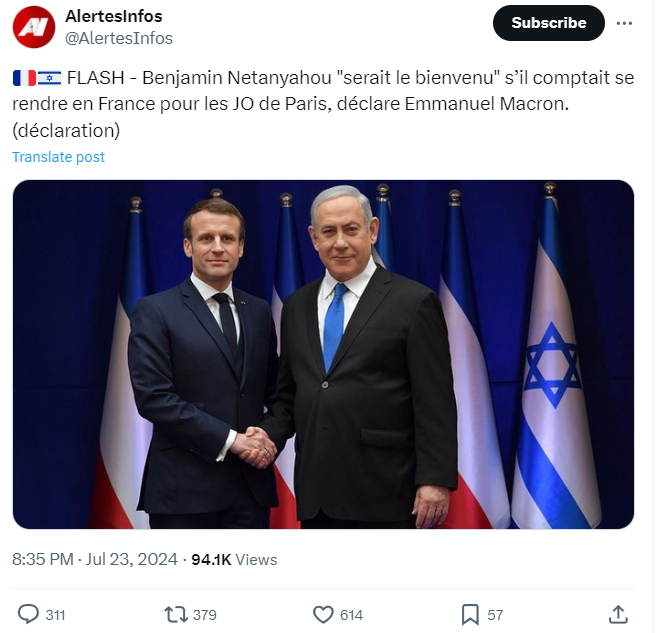This screenshot has height=633, width=657.
Task: Open the AlertesInfos profile avatar
Action: pyautogui.click(x=34, y=27)
